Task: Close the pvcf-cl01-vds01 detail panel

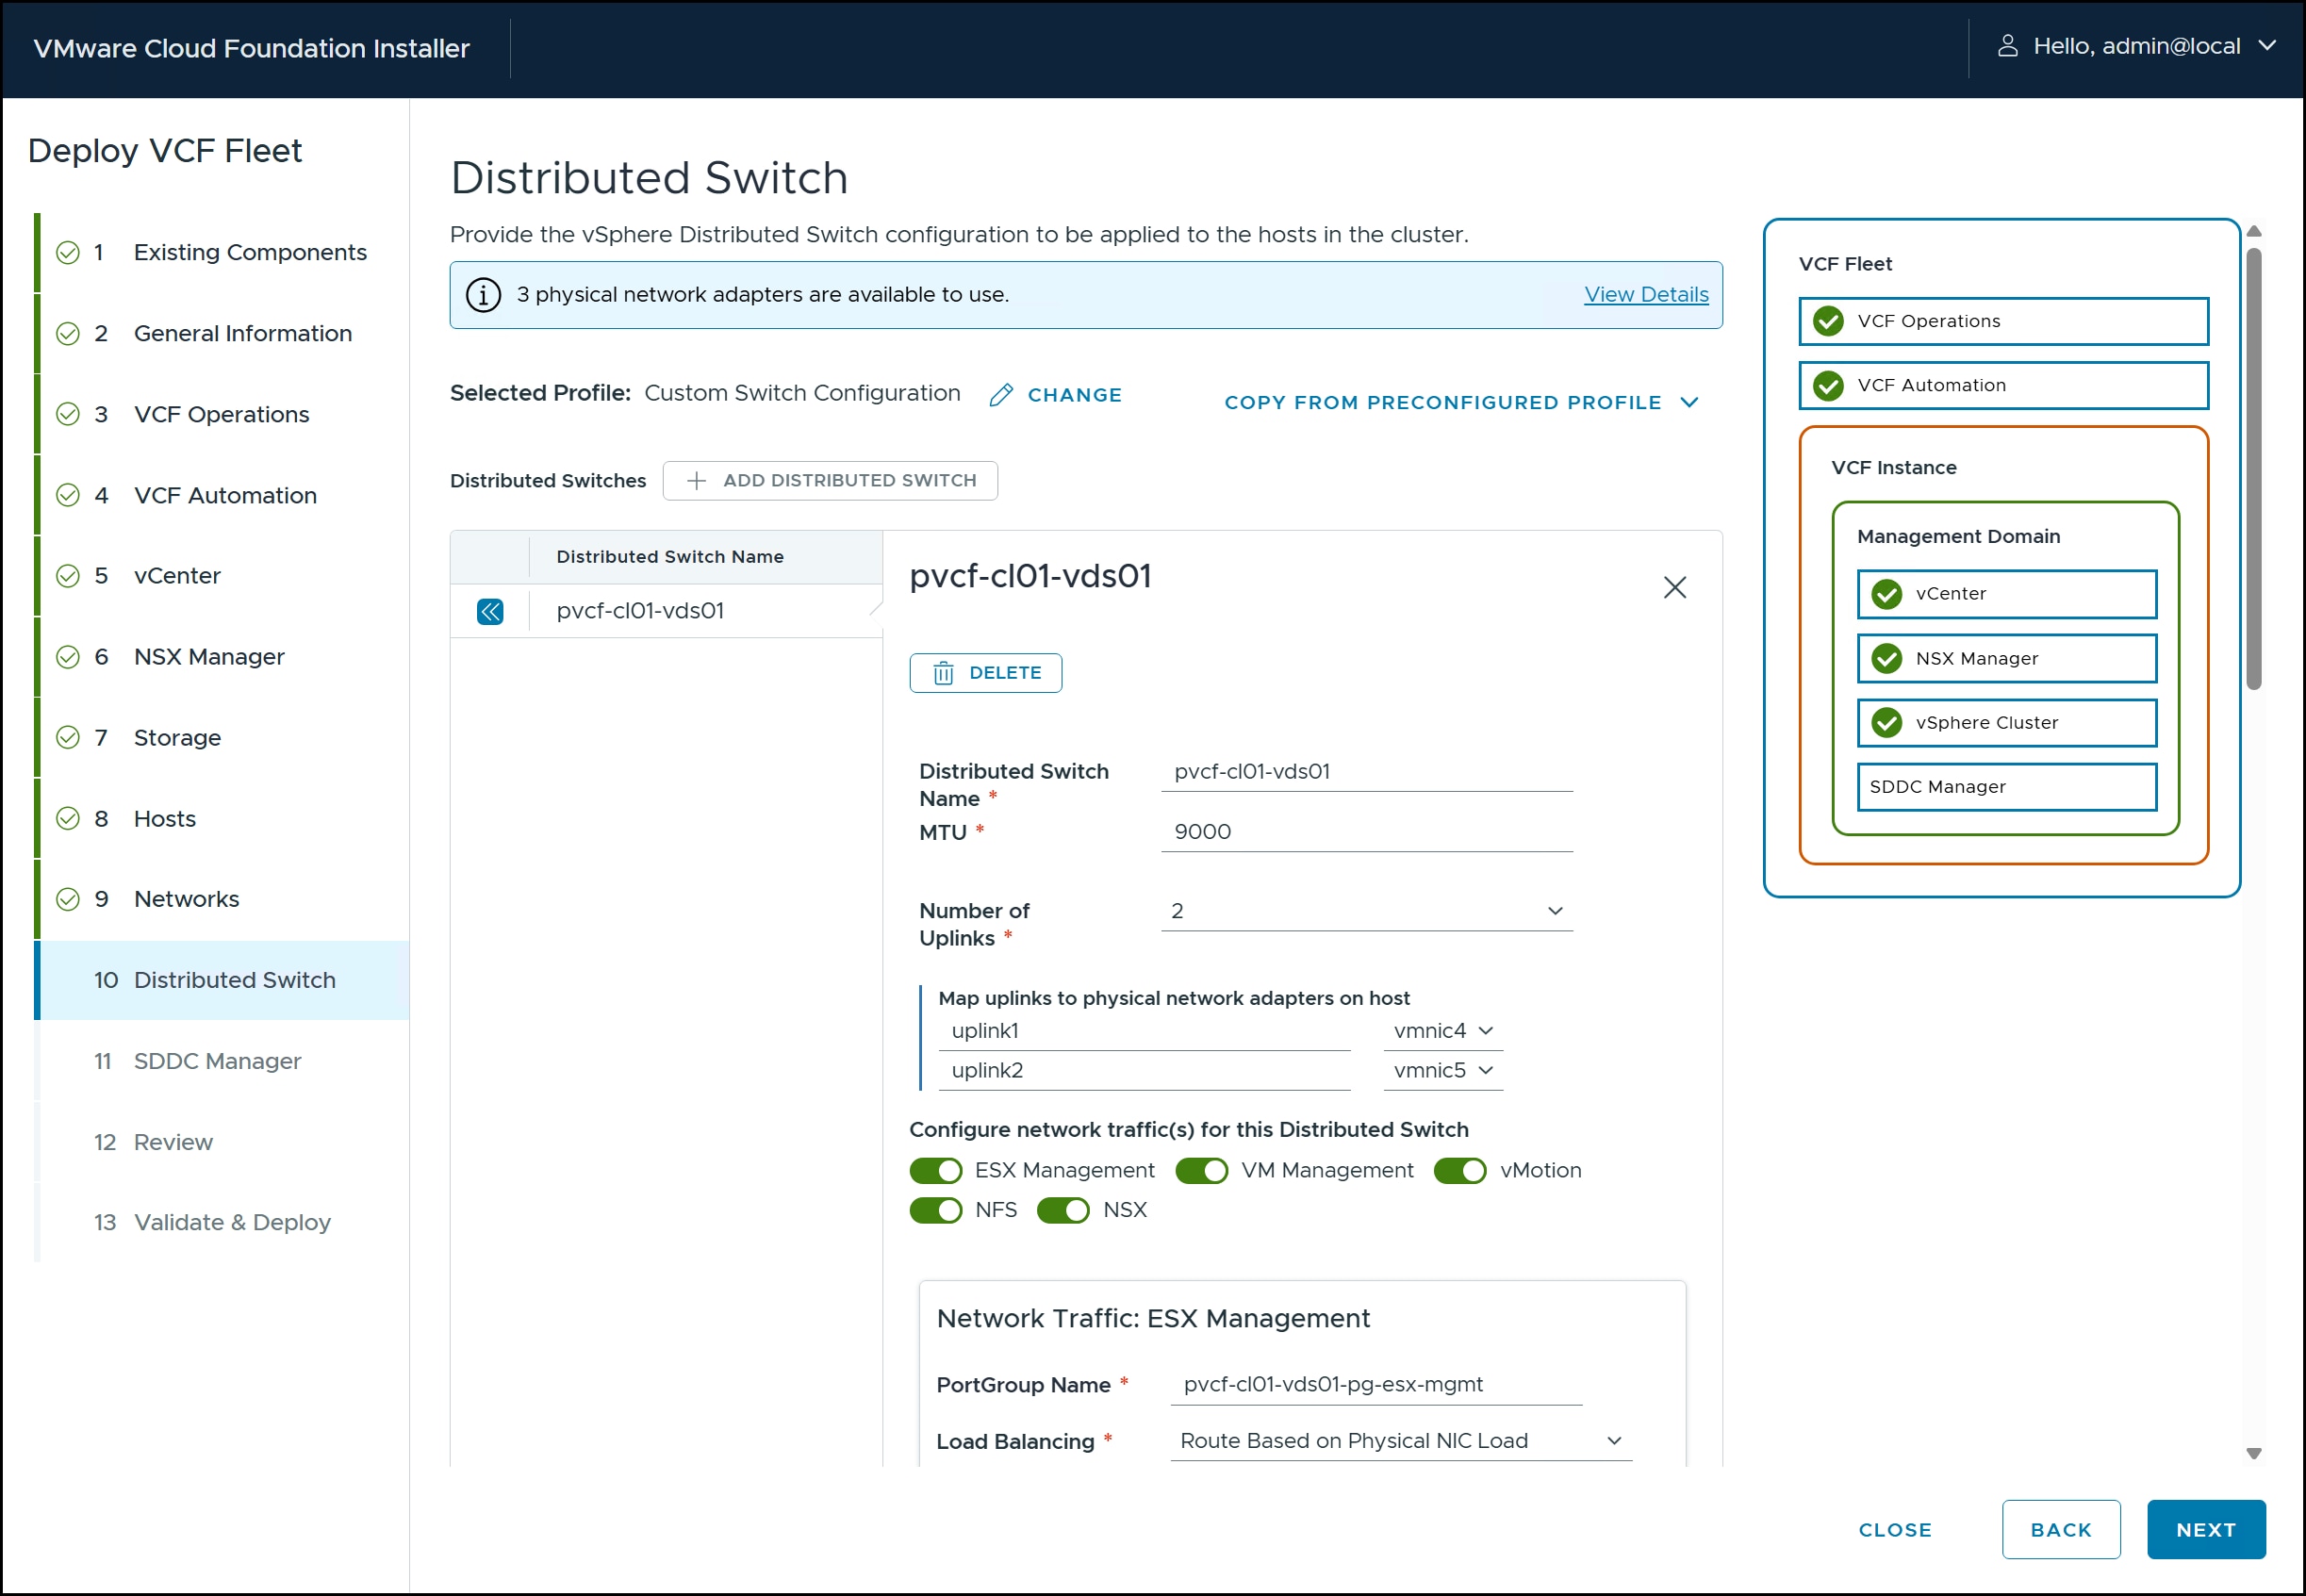Action: 1675,587
